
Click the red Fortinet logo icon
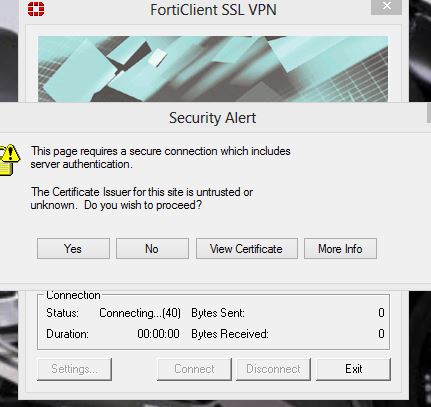coord(36,9)
